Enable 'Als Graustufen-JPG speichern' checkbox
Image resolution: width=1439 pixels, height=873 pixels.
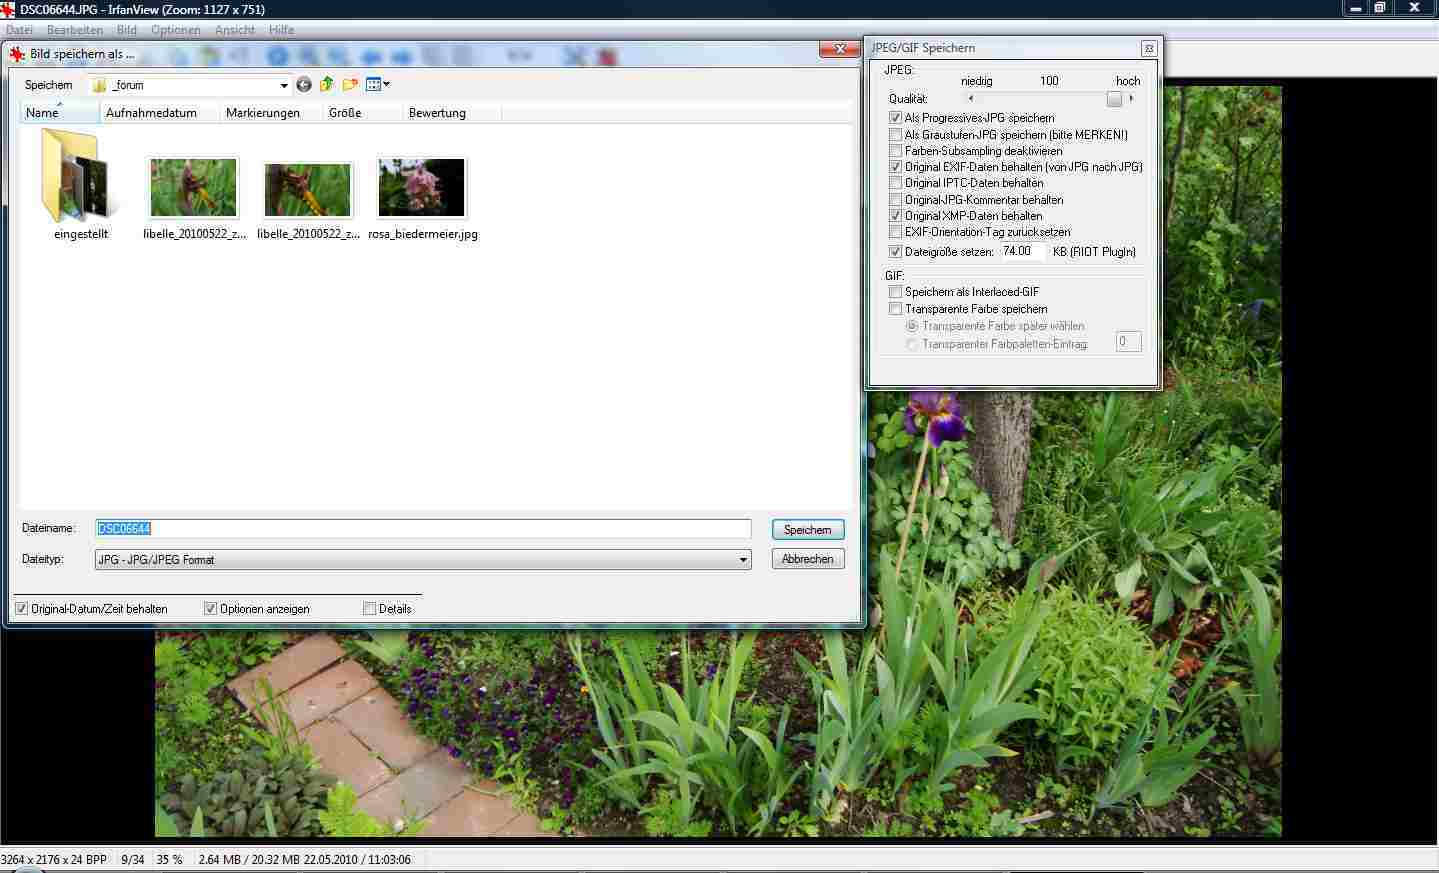pos(896,135)
